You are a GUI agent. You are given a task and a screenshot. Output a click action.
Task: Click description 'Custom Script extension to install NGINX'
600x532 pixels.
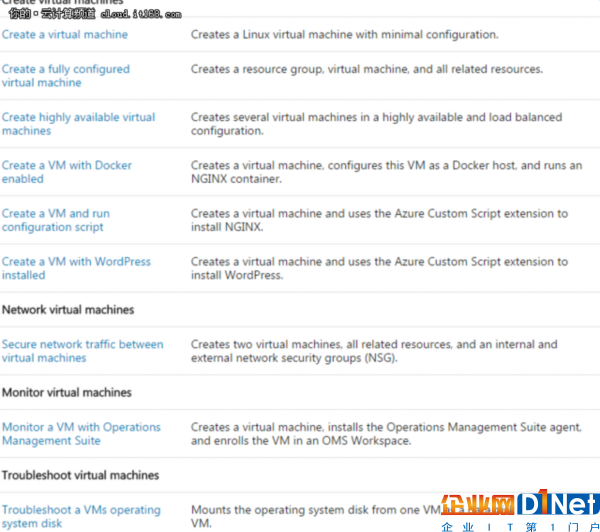tap(379, 220)
